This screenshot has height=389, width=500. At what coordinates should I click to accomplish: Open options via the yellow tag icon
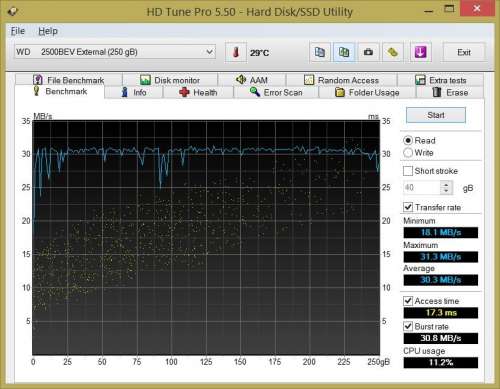tap(393, 52)
